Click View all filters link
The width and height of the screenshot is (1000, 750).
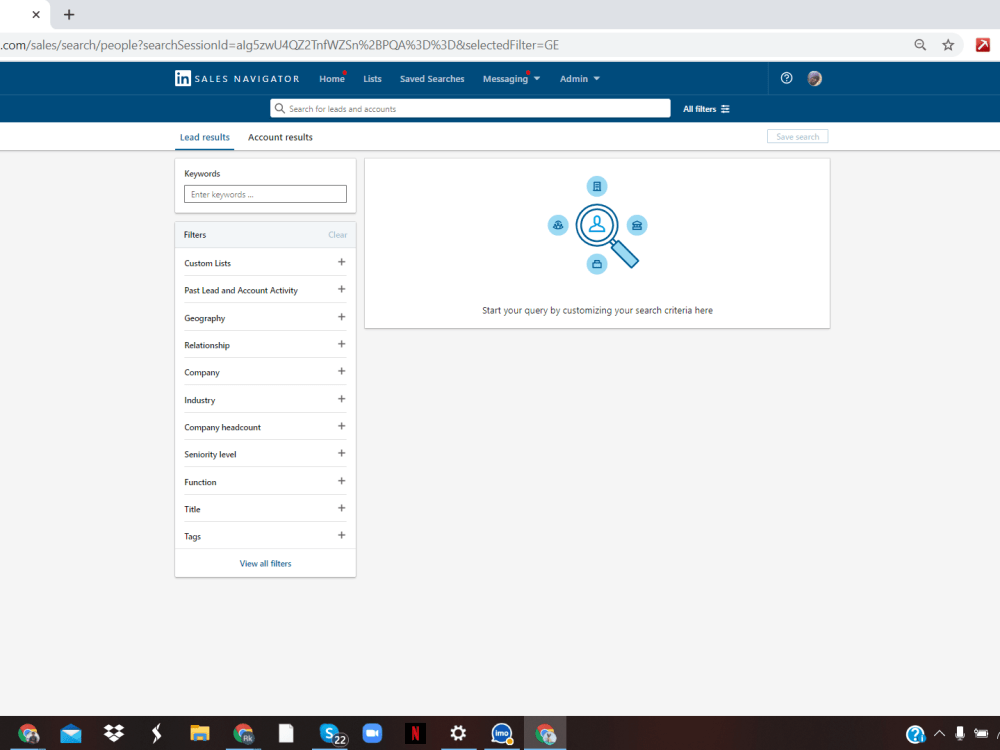point(265,563)
